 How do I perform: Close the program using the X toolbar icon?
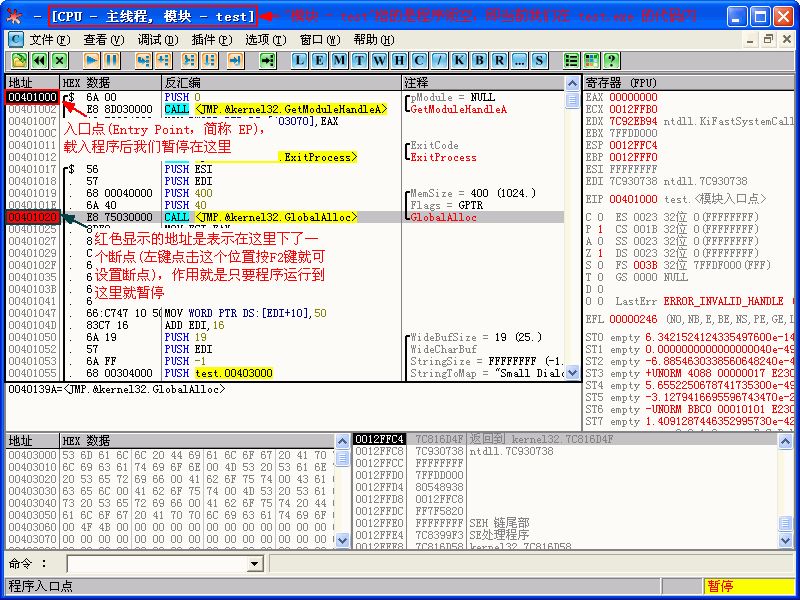60,61
